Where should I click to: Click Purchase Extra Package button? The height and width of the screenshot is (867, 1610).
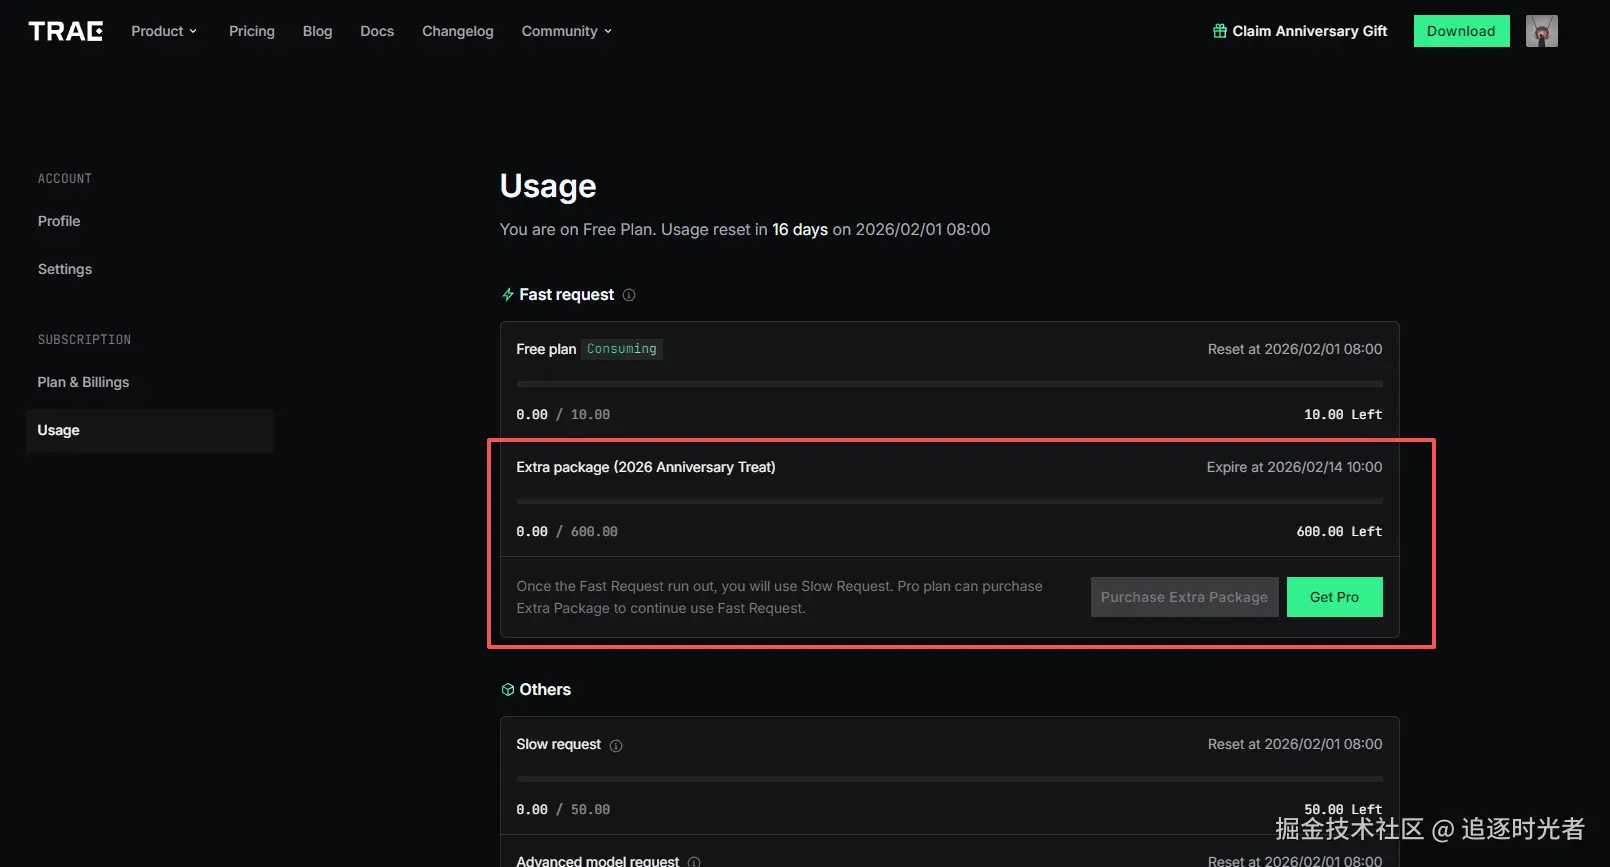[1184, 597]
